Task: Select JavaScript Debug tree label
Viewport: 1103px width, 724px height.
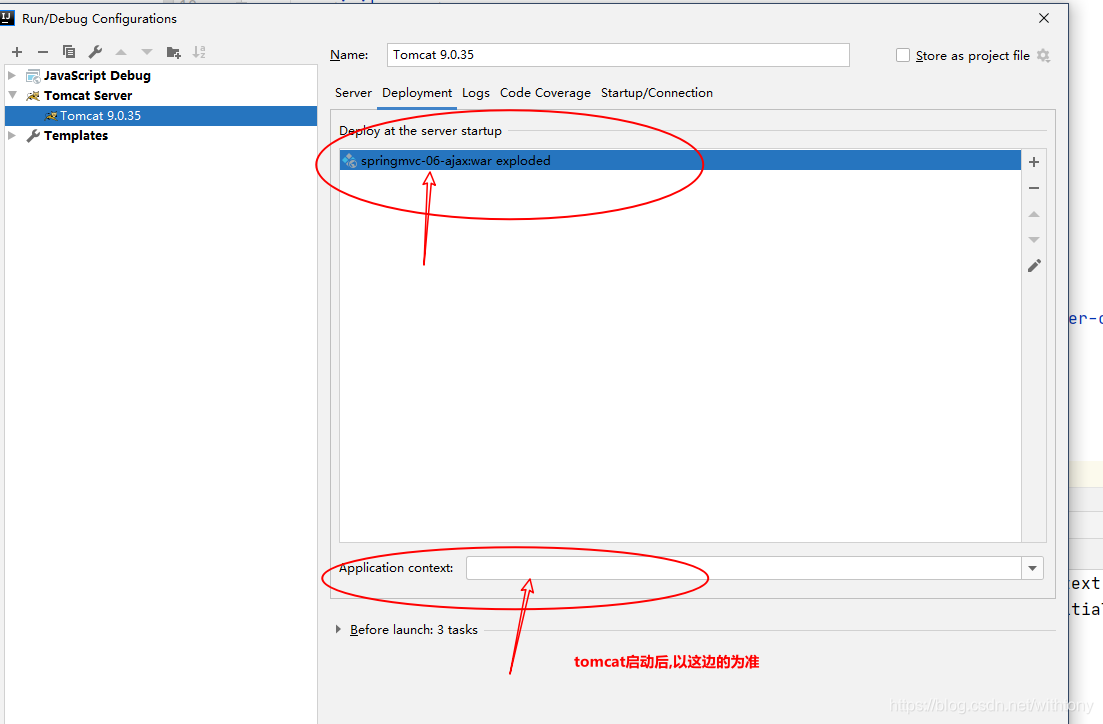Action: pos(97,75)
